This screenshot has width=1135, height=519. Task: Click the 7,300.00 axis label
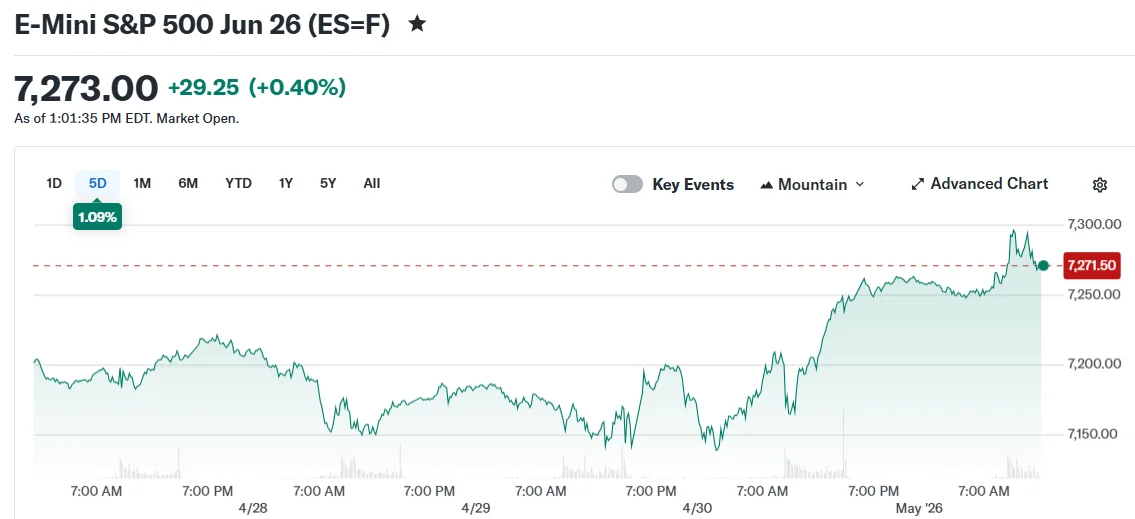1094,225
